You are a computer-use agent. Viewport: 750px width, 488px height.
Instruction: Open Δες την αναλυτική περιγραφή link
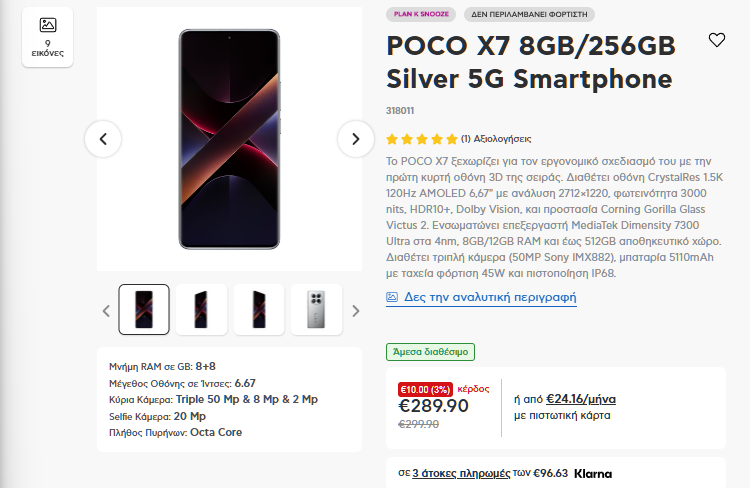tap(490, 297)
